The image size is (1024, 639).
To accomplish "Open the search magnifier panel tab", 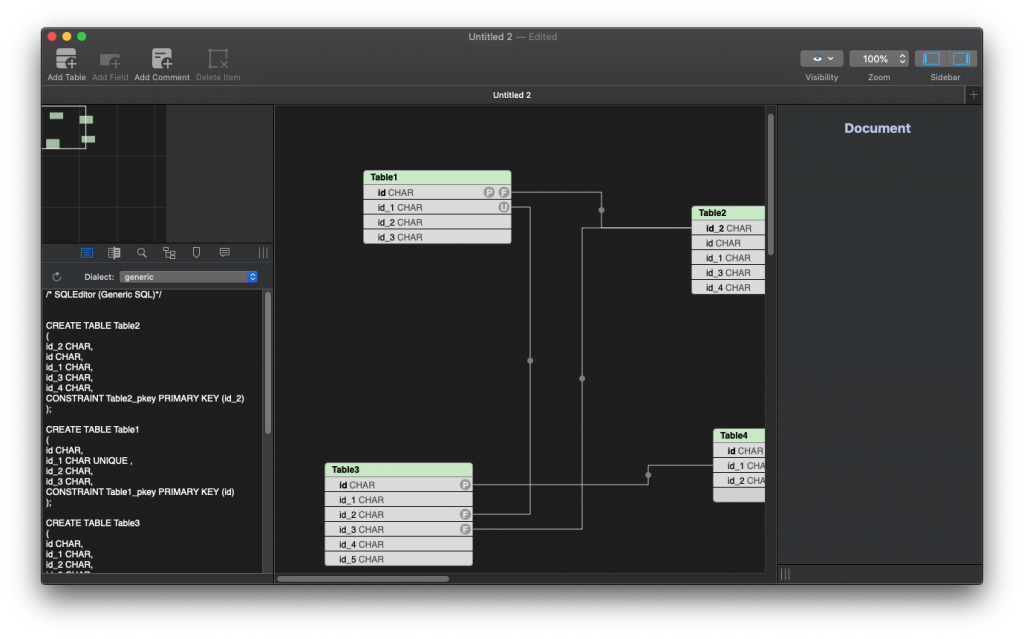I will tap(142, 253).
